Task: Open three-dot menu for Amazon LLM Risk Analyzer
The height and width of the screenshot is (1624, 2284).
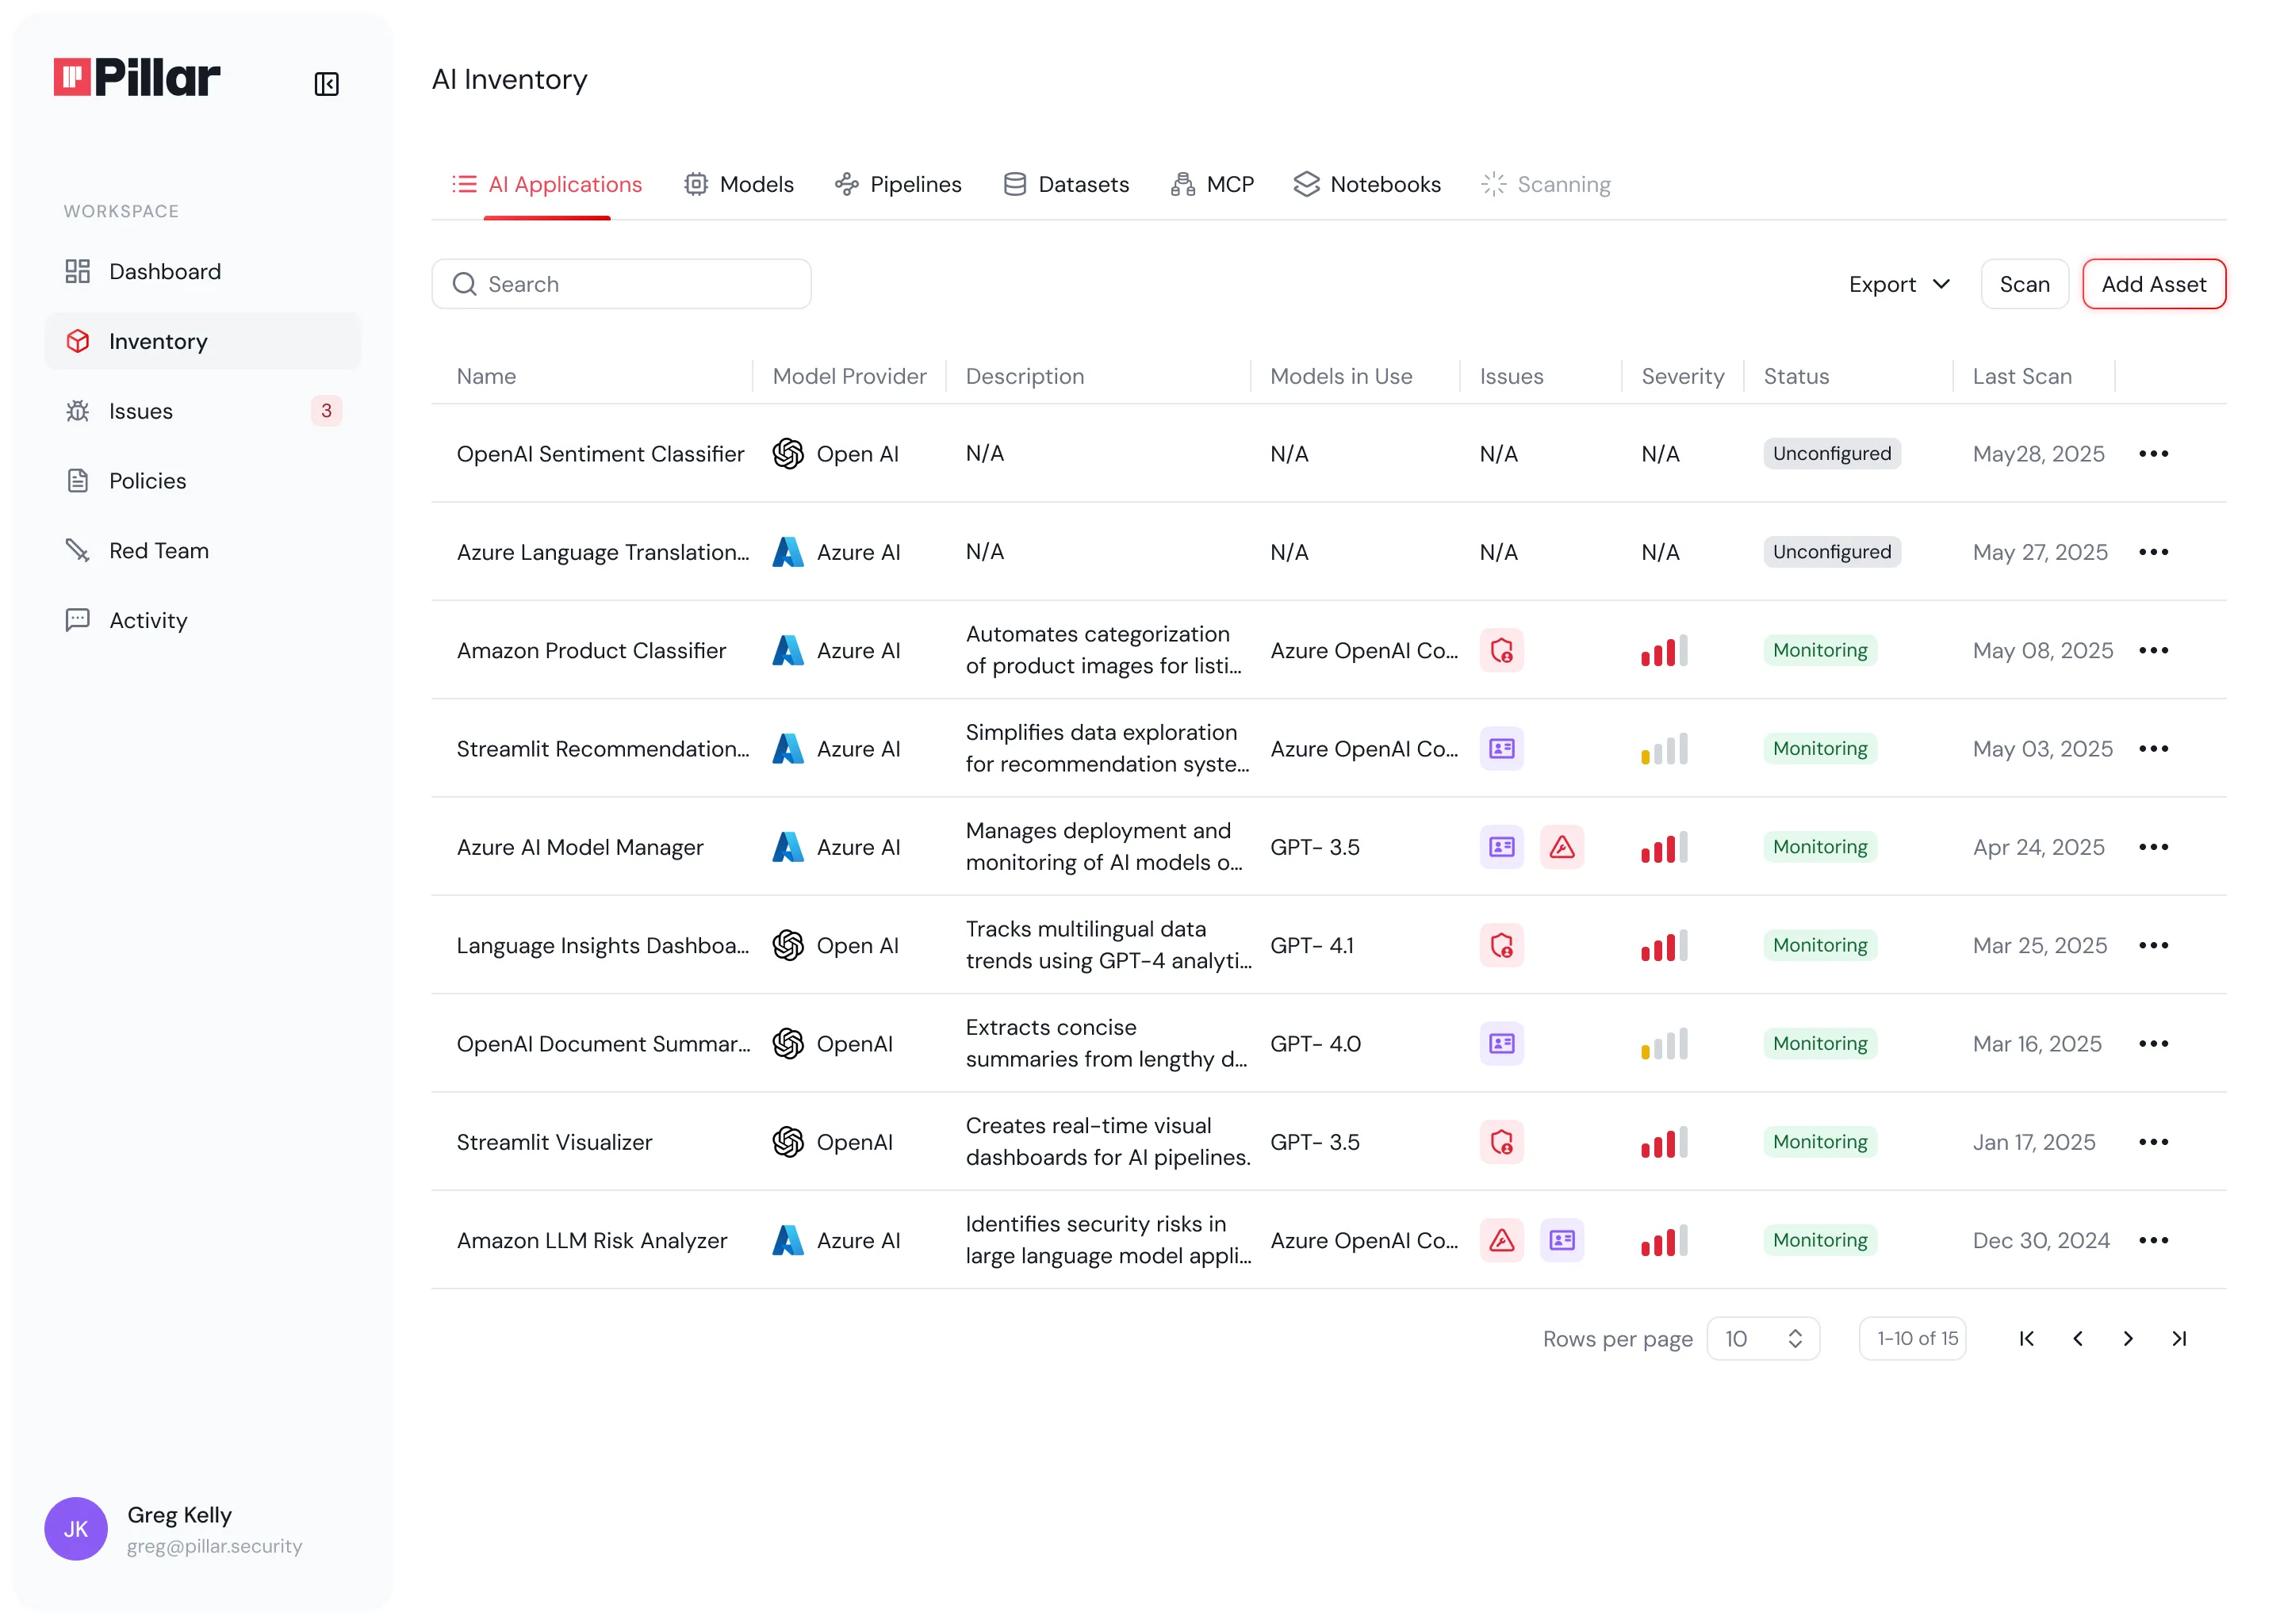Action: coord(2153,1240)
